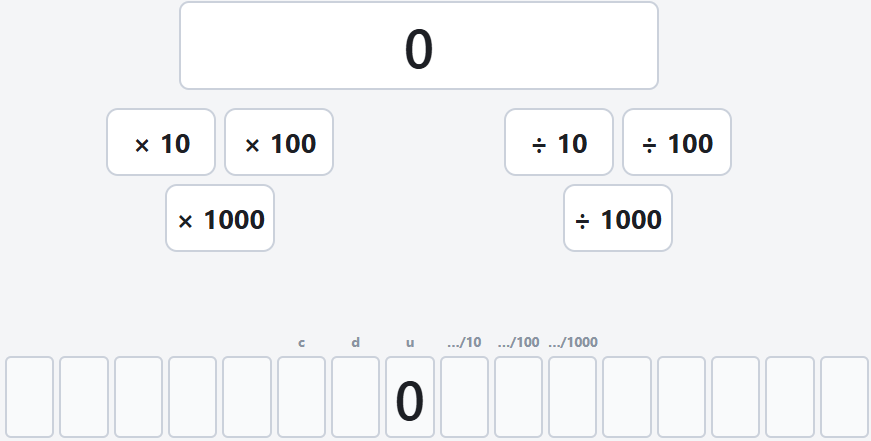Click the tenths cell under .../10
871x441 pixels.
(464, 397)
